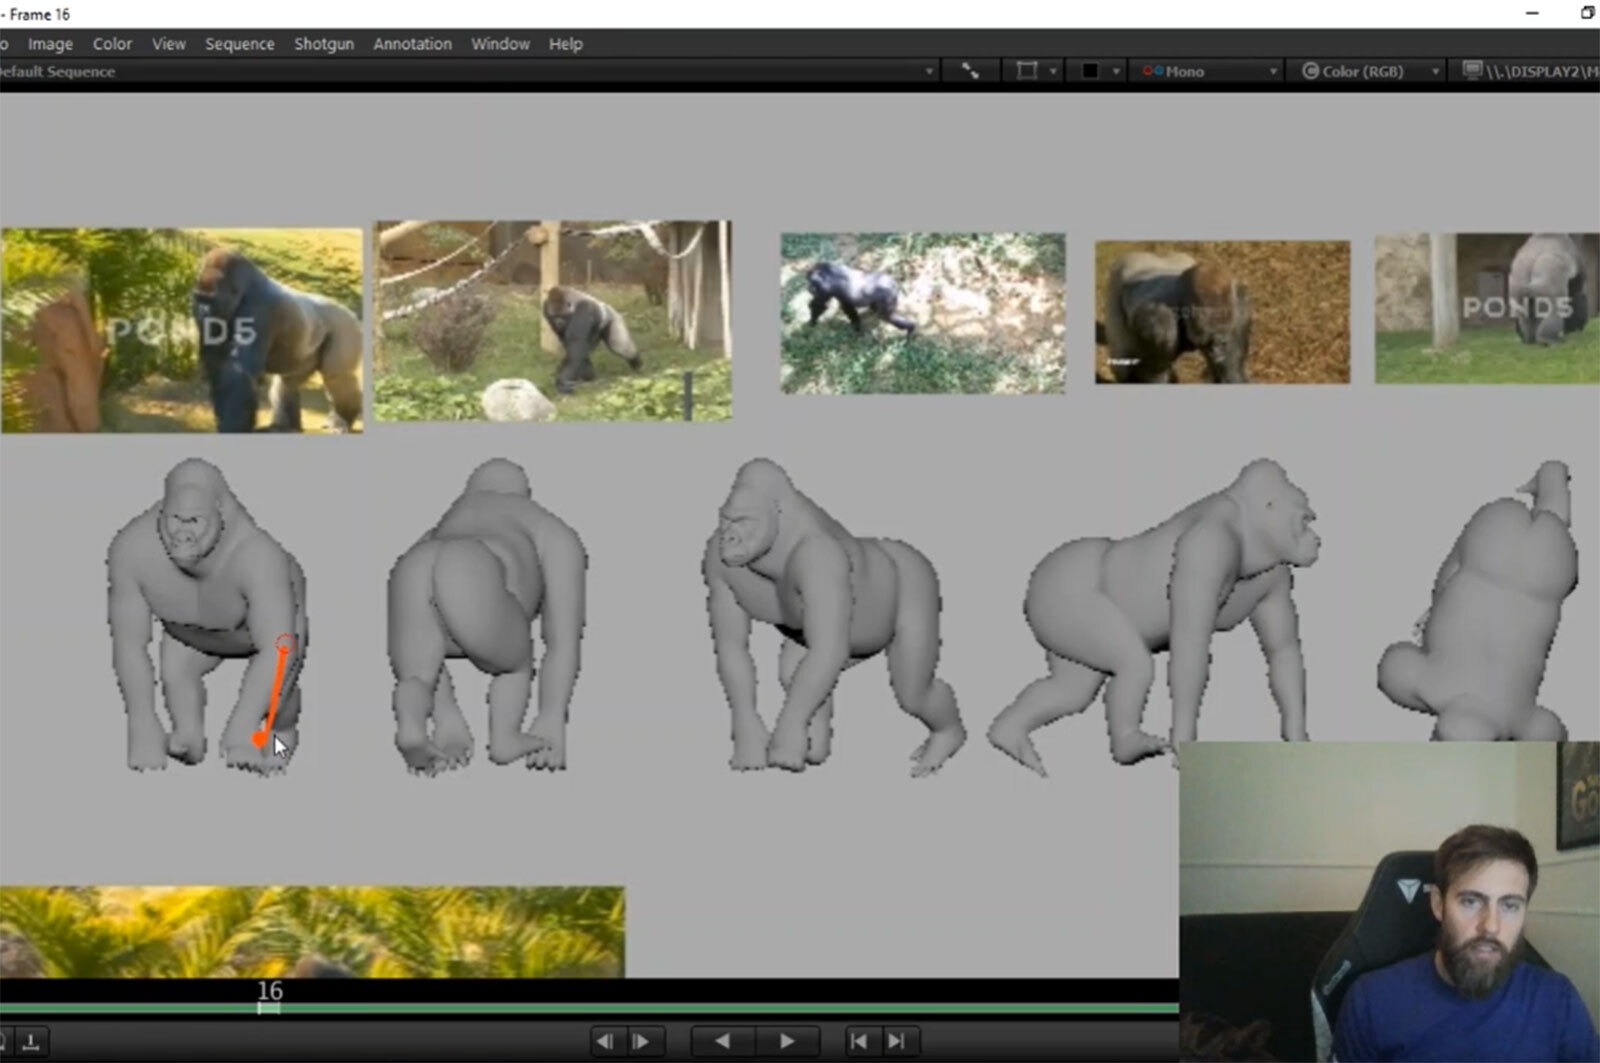Step forward one frame
The image size is (1600, 1063).
(x=642, y=1041)
